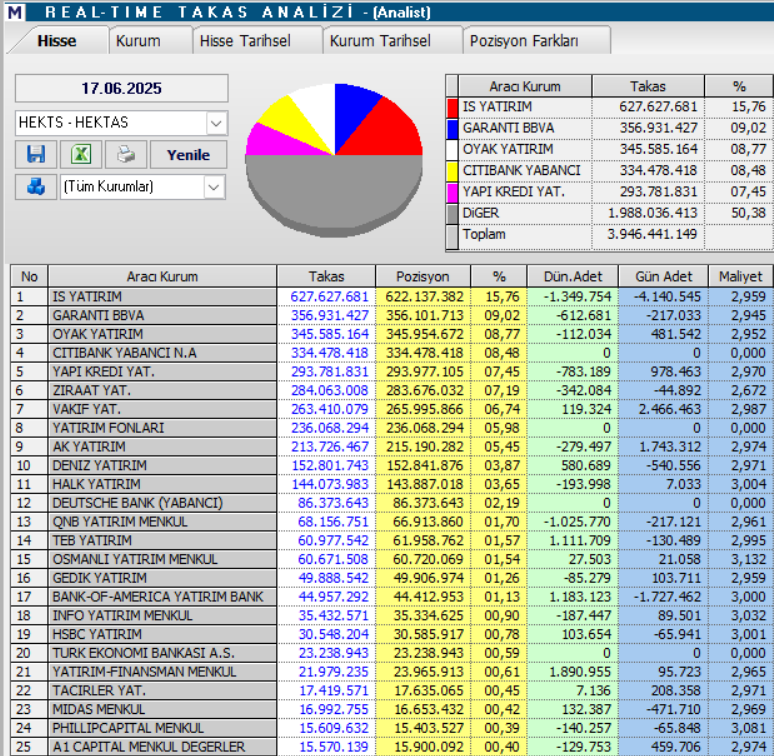Click the save (floppy disk) icon
The width and height of the screenshot is (774, 756).
click(x=36, y=154)
